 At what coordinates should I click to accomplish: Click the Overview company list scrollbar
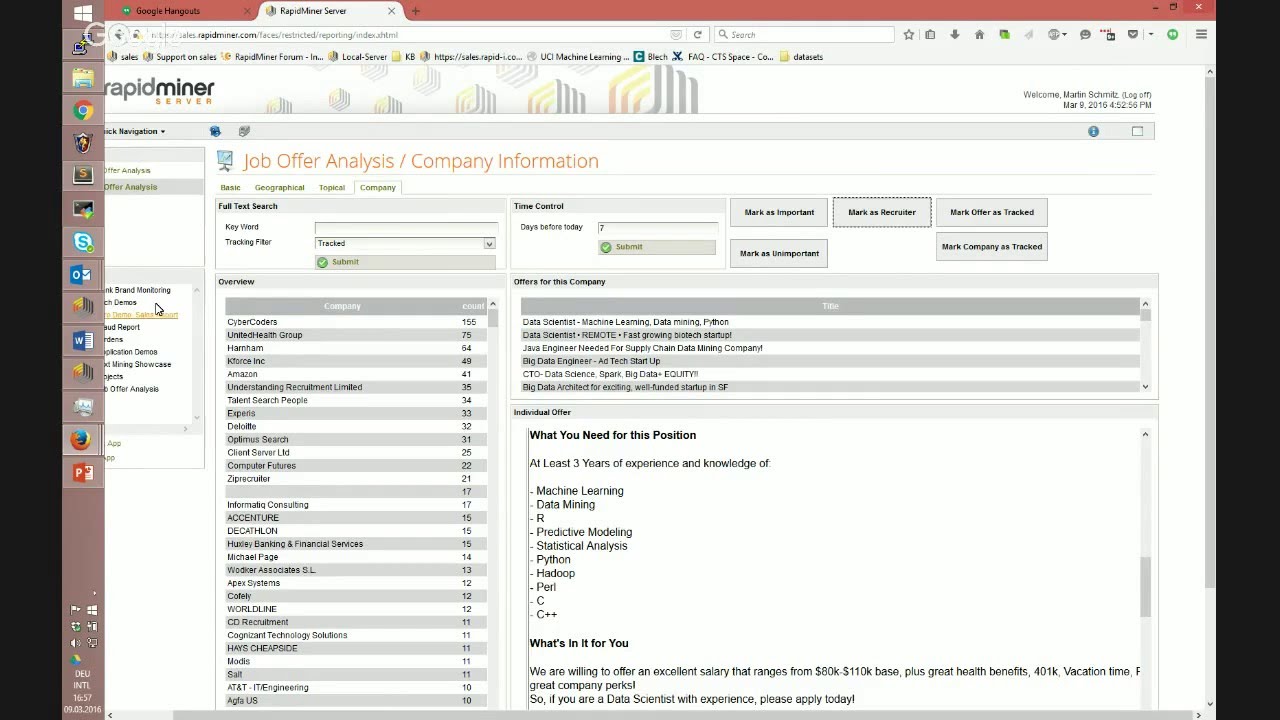tap(492, 320)
